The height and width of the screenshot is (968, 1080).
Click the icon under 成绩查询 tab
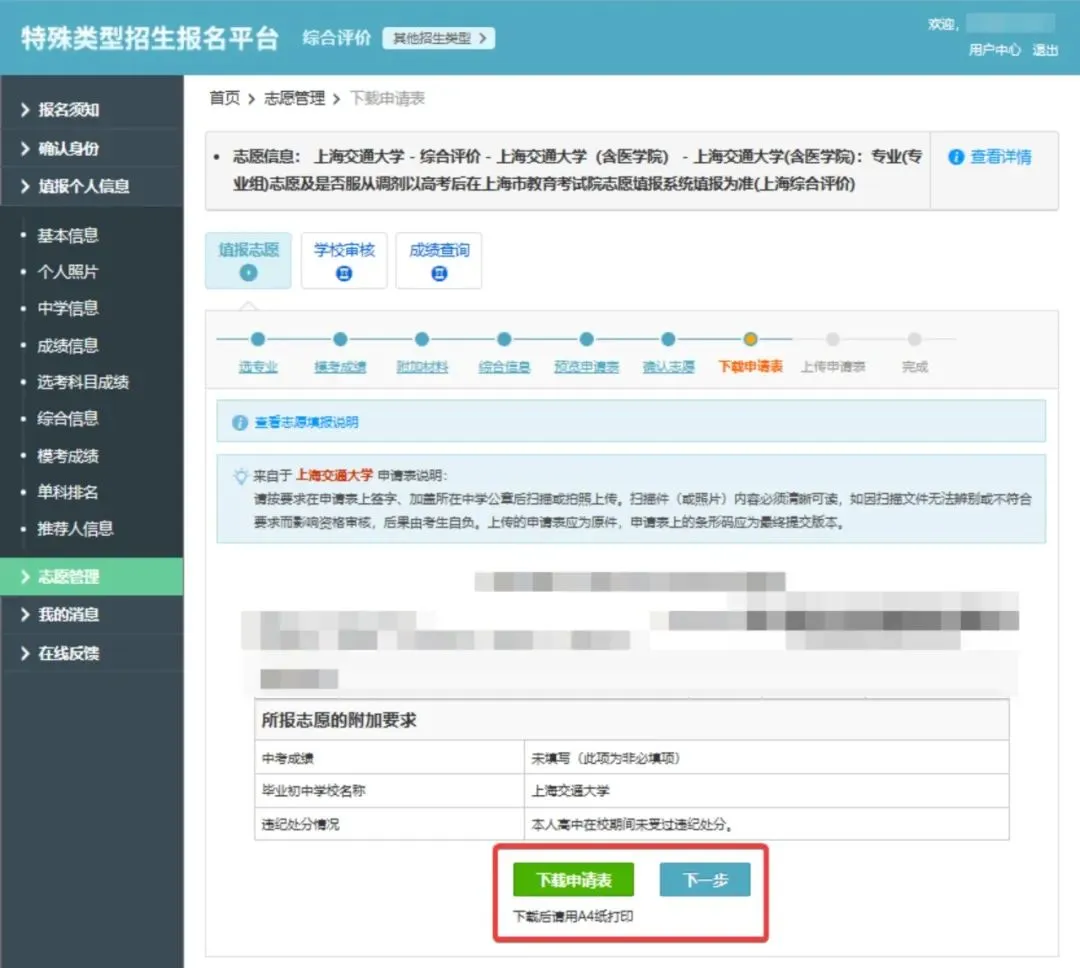click(x=439, y=273)
